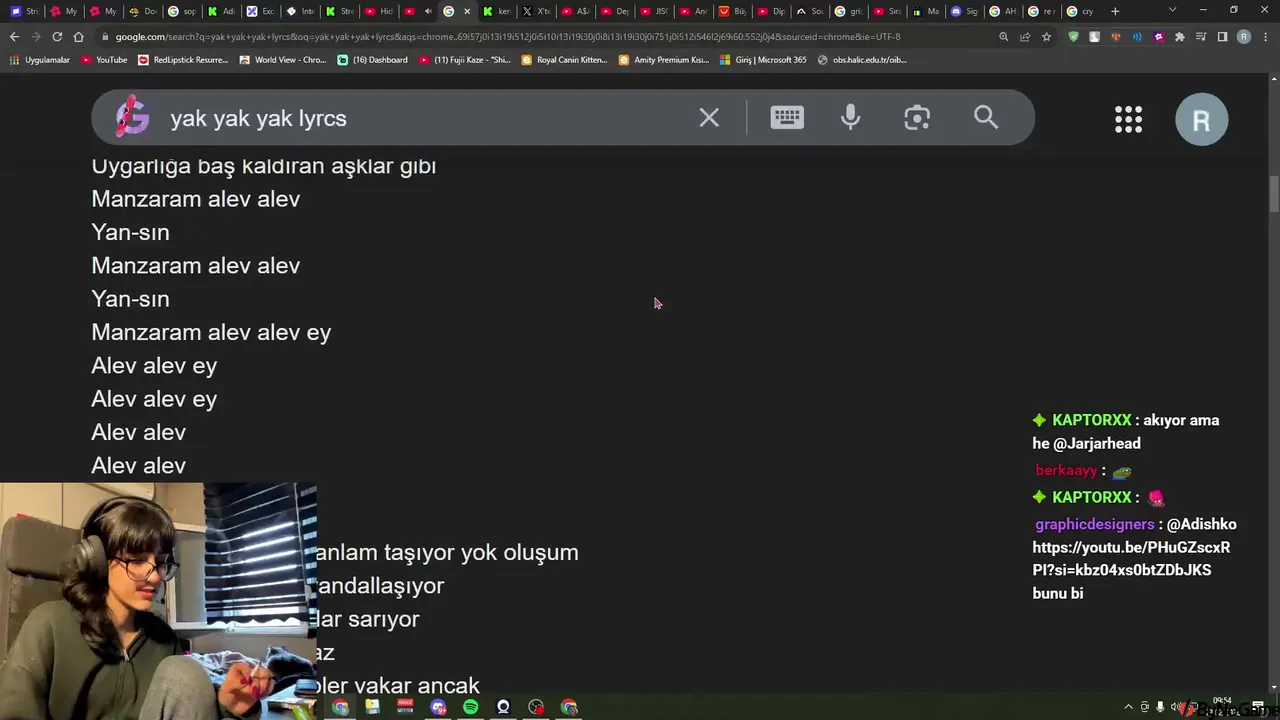1280x720 pixels.
Task: Open the RedLipstick Resurre... bookmark
Action: [183, 60]
